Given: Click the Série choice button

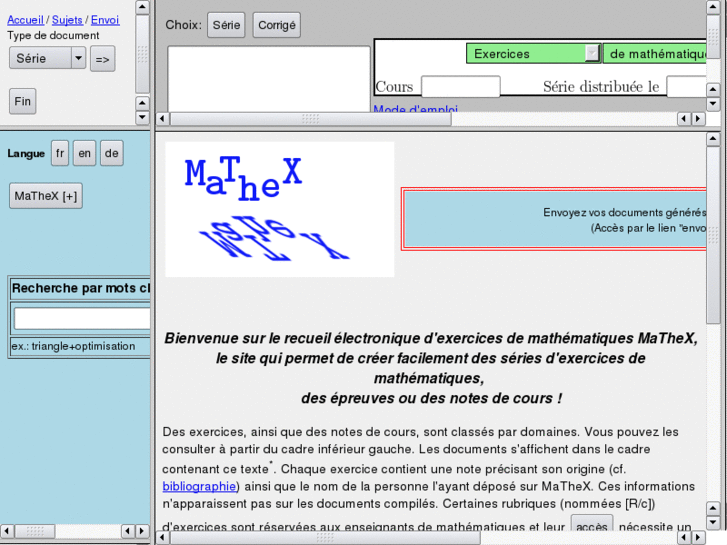Looking at the screenshot, I should (x=226, y=25).
